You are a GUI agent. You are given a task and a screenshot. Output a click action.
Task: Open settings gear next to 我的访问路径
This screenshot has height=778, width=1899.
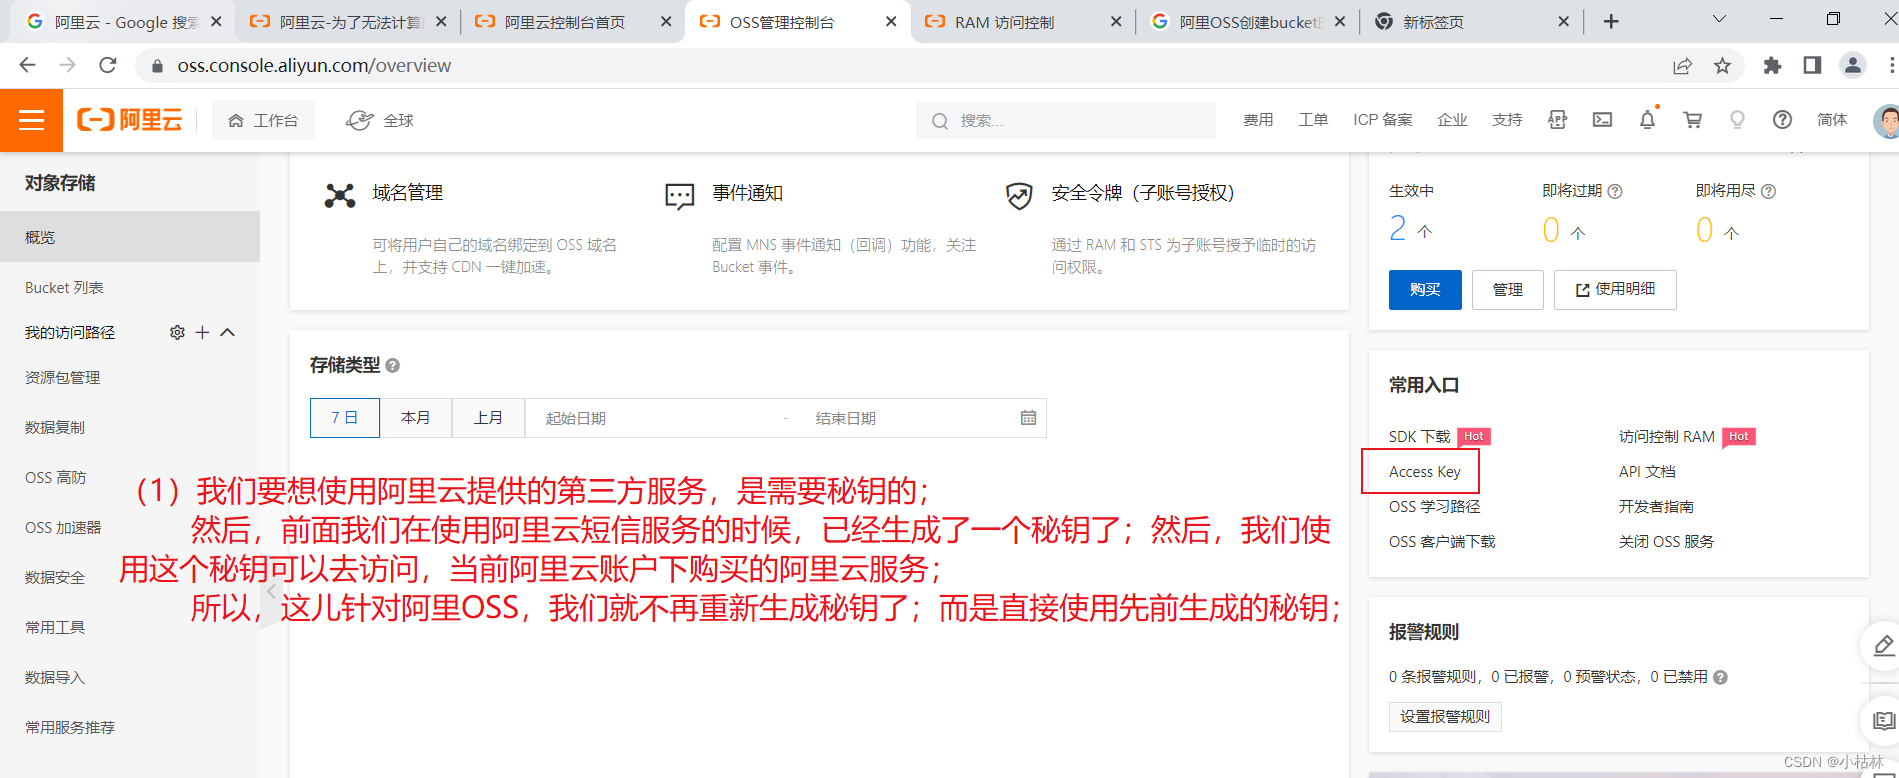(177, 332)
